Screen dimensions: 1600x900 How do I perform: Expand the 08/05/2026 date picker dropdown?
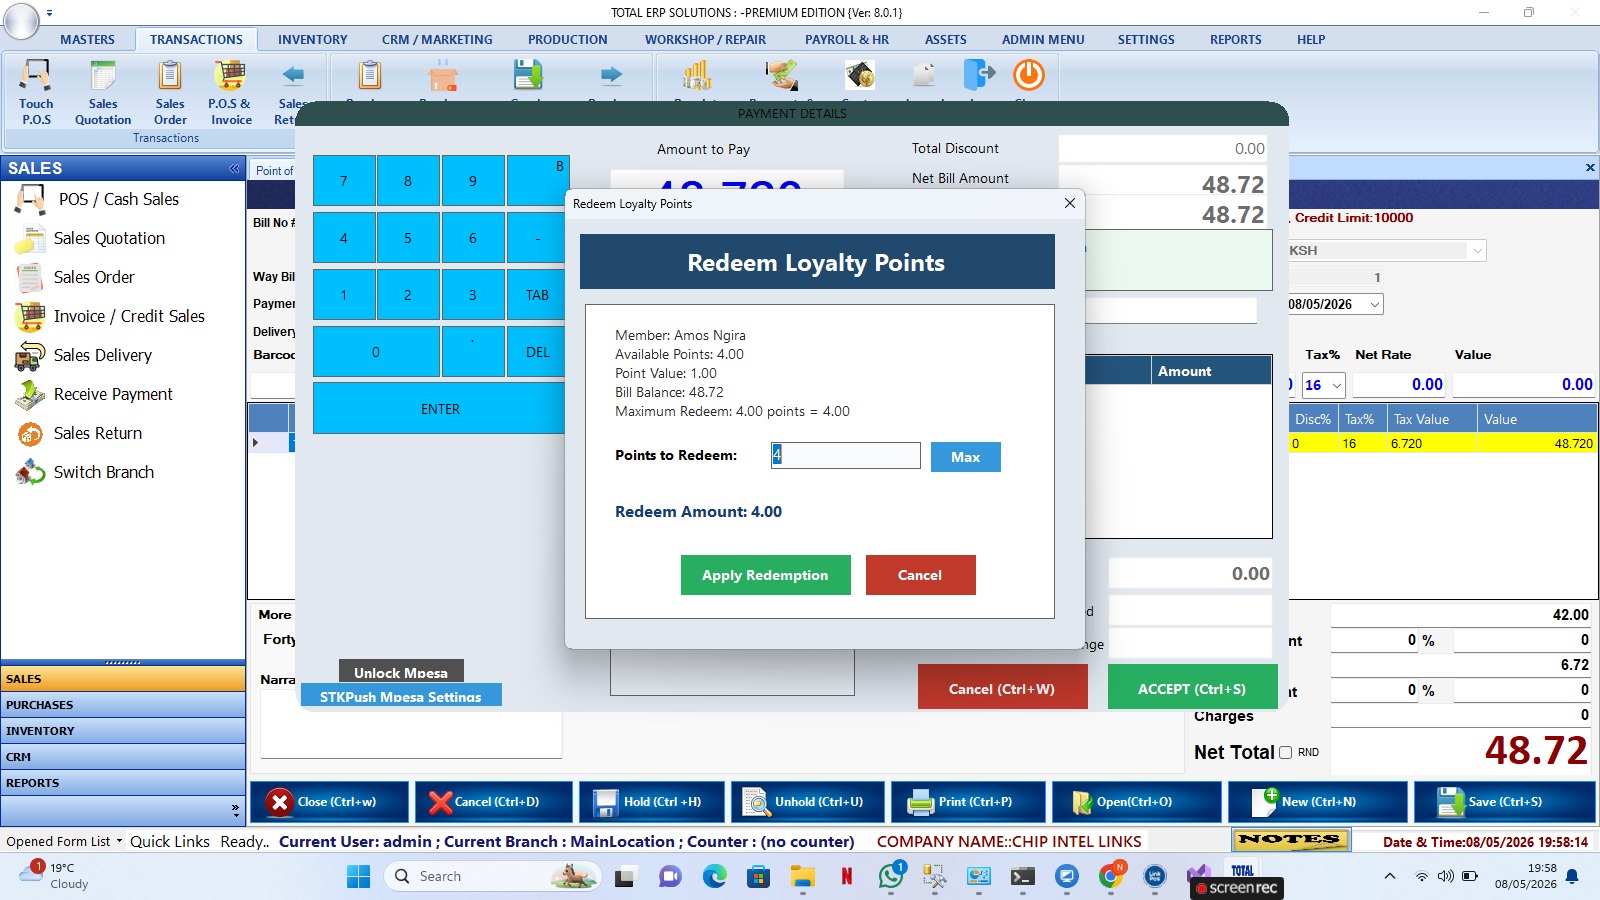point(1374,304)
